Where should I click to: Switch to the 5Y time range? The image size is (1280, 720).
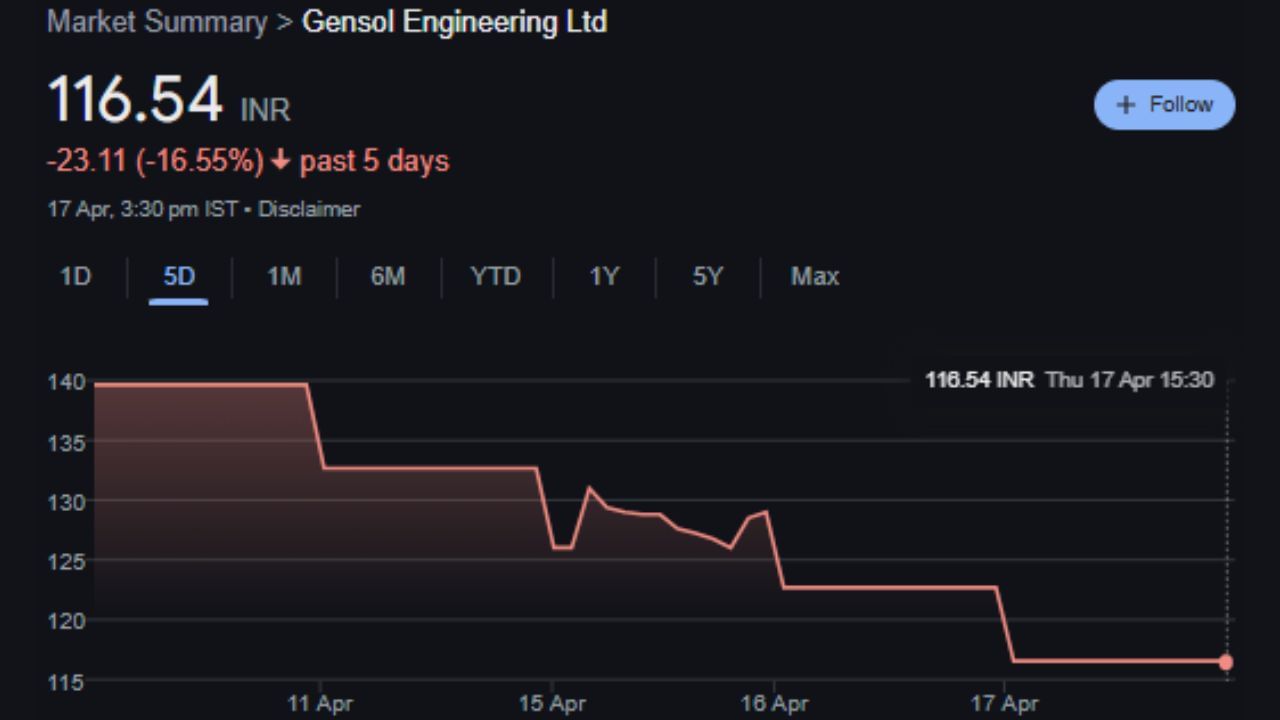[x=707, y=277]
